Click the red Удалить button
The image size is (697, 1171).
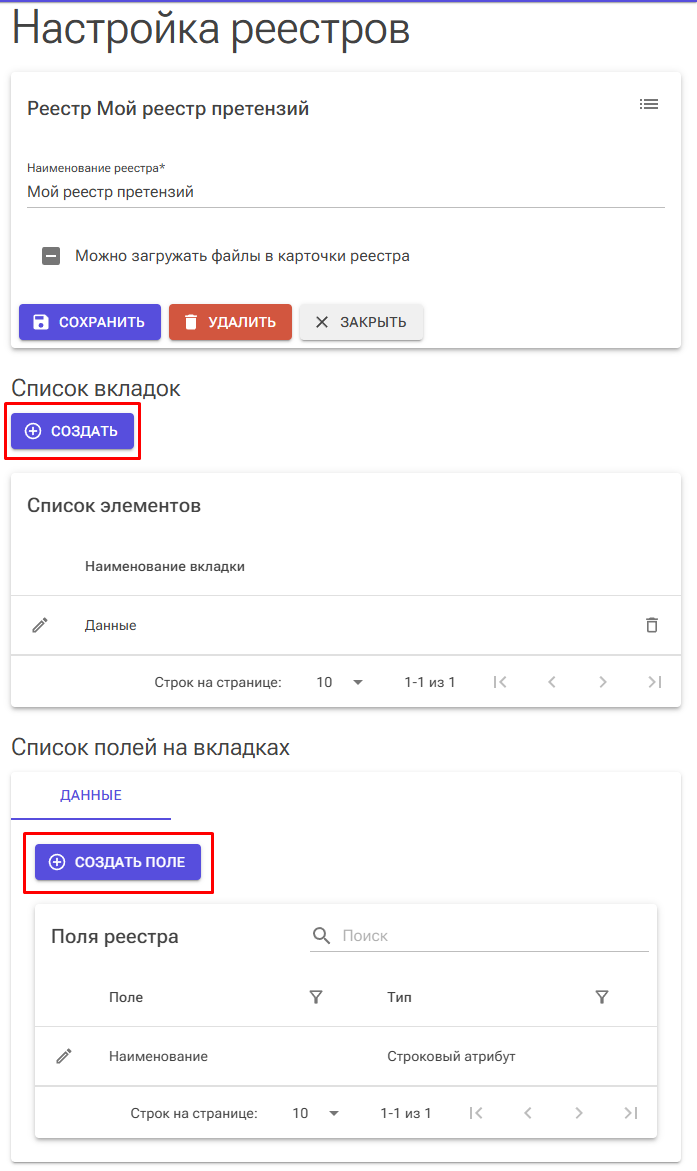click(x=230, y=322)
